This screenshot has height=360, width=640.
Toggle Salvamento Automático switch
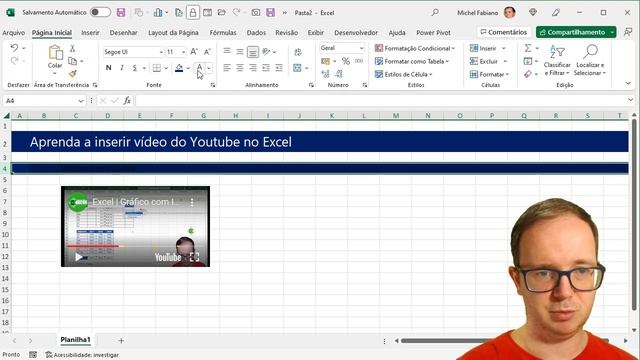[100, 12]
